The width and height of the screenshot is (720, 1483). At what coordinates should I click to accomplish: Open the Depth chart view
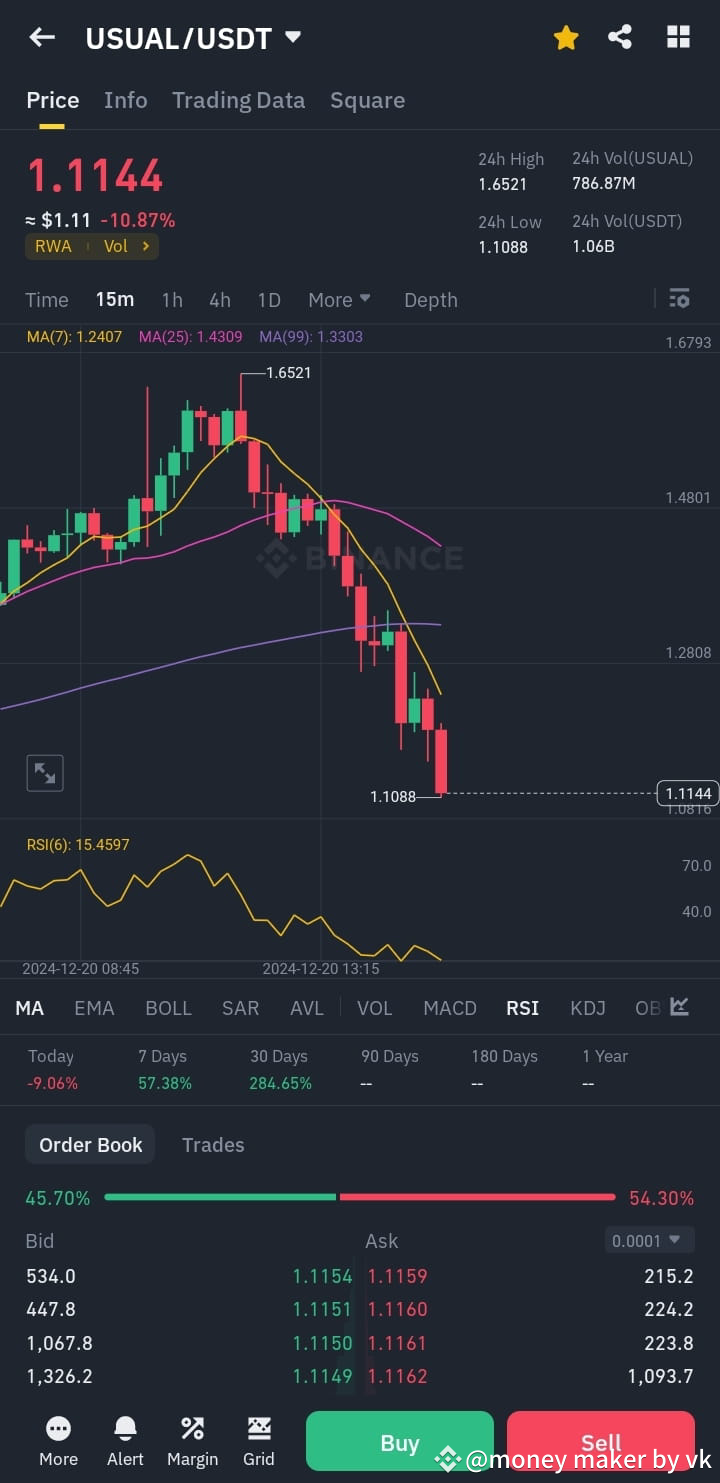(x=431, y=300)
